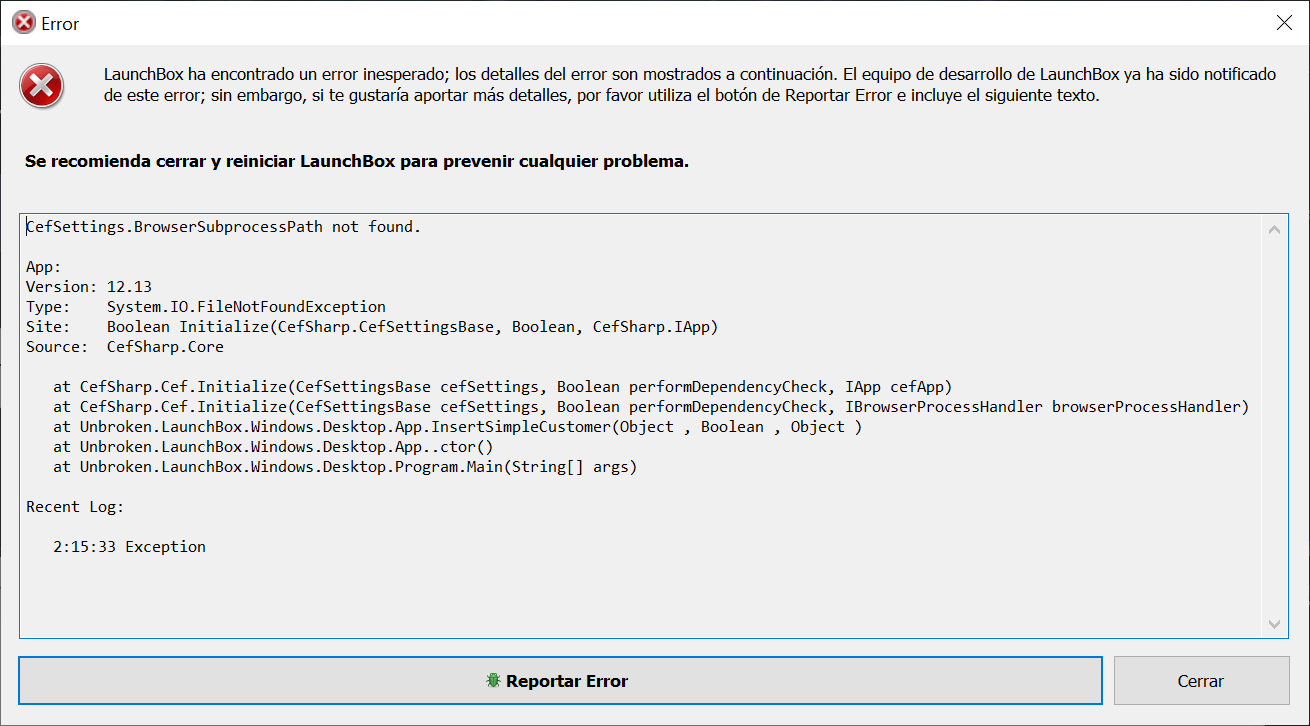Click the "Source: CefSharp.Core" line
Viewport: 1310px width, 726px height.
[x=125, y=347]
